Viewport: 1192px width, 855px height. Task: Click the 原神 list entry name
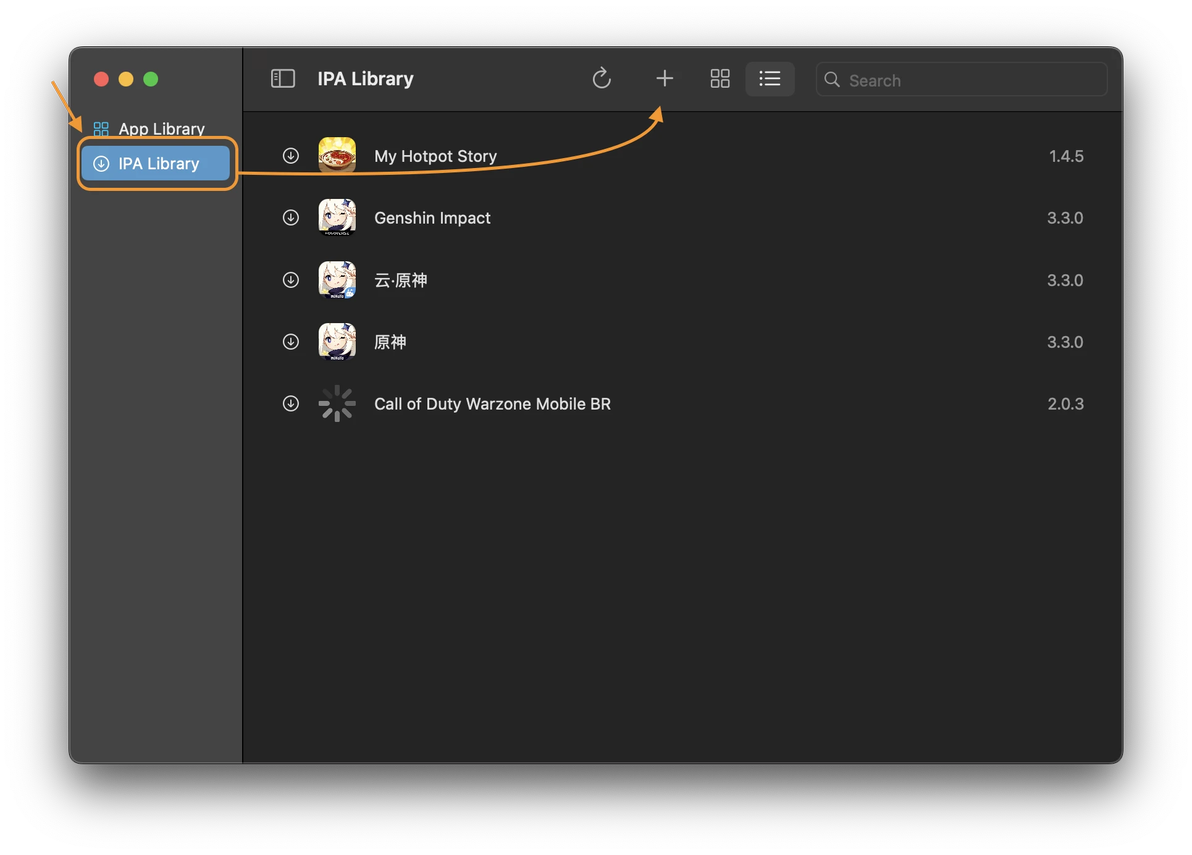click(390, 342)
